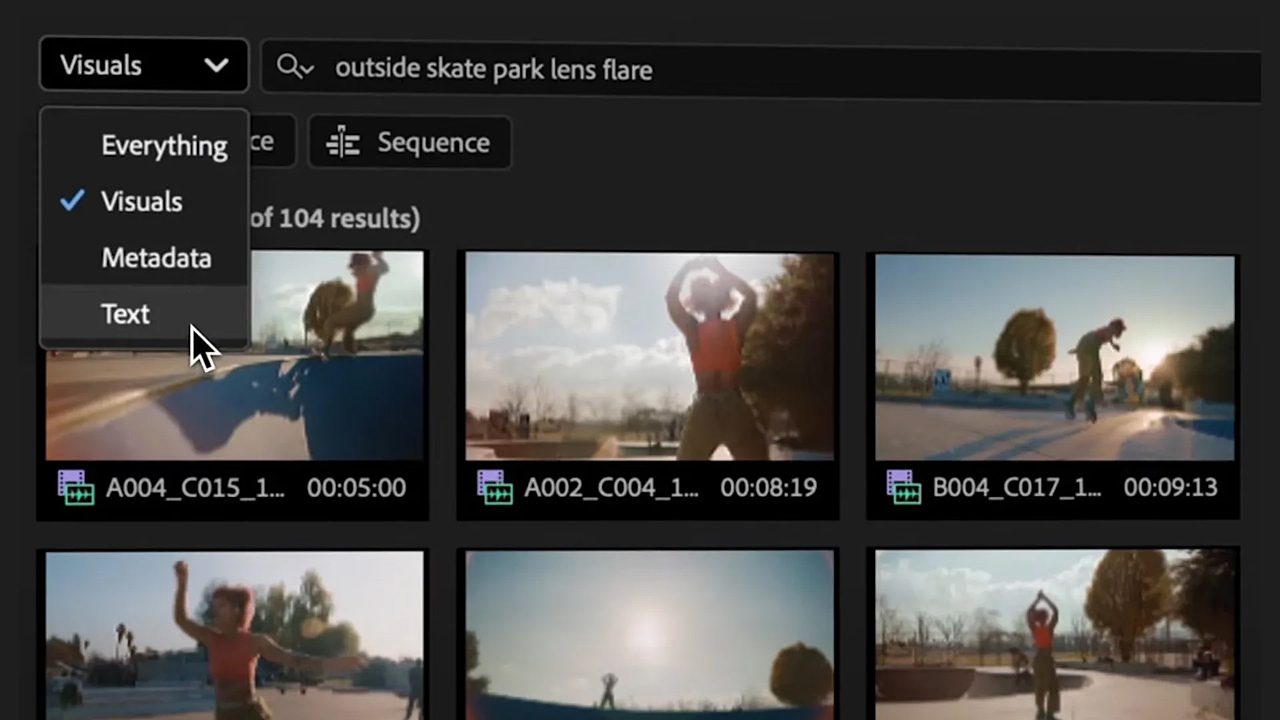1280x720 pixels.
Task: Select the A002_C004_1... clip name
Action: [x=614, y=488]
